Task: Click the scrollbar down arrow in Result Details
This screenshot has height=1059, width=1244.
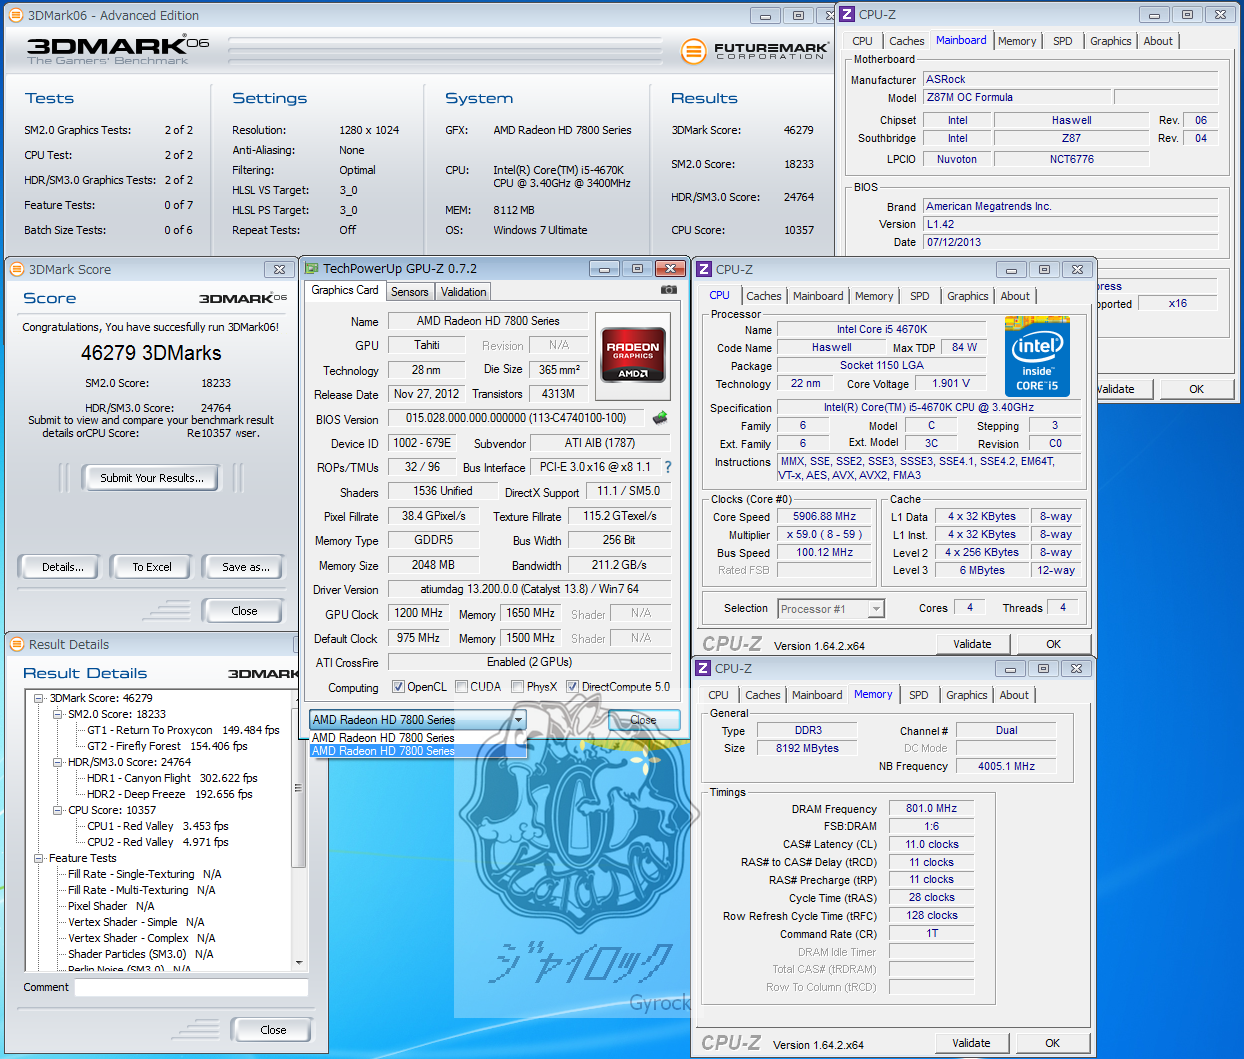Action: click(x=298, y=963)
